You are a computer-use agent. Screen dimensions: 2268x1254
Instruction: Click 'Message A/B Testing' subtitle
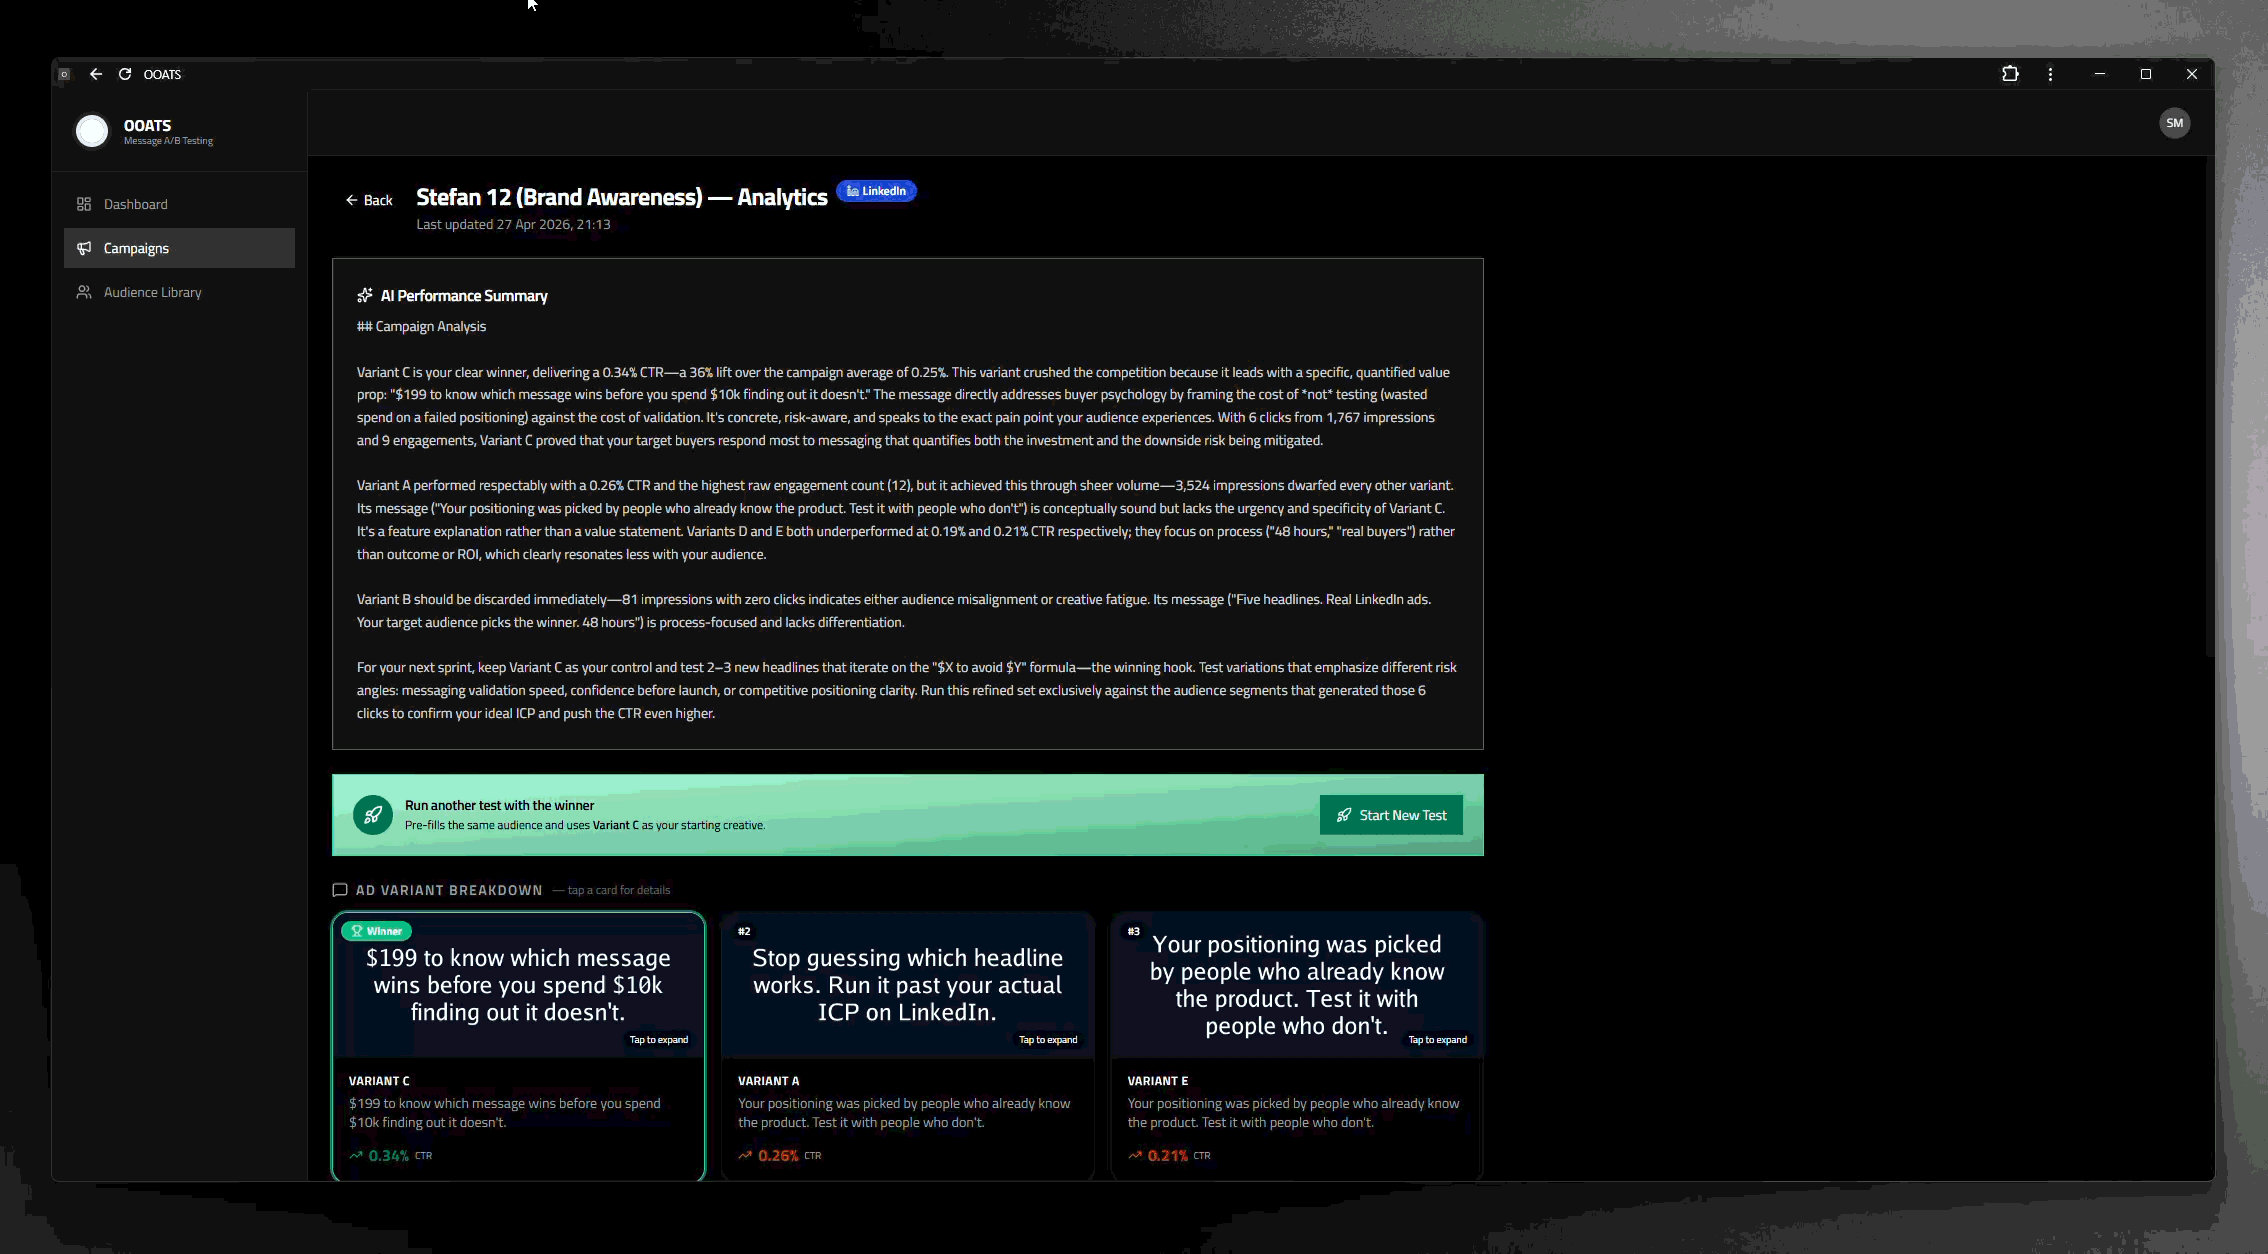[x=168, y=141]
